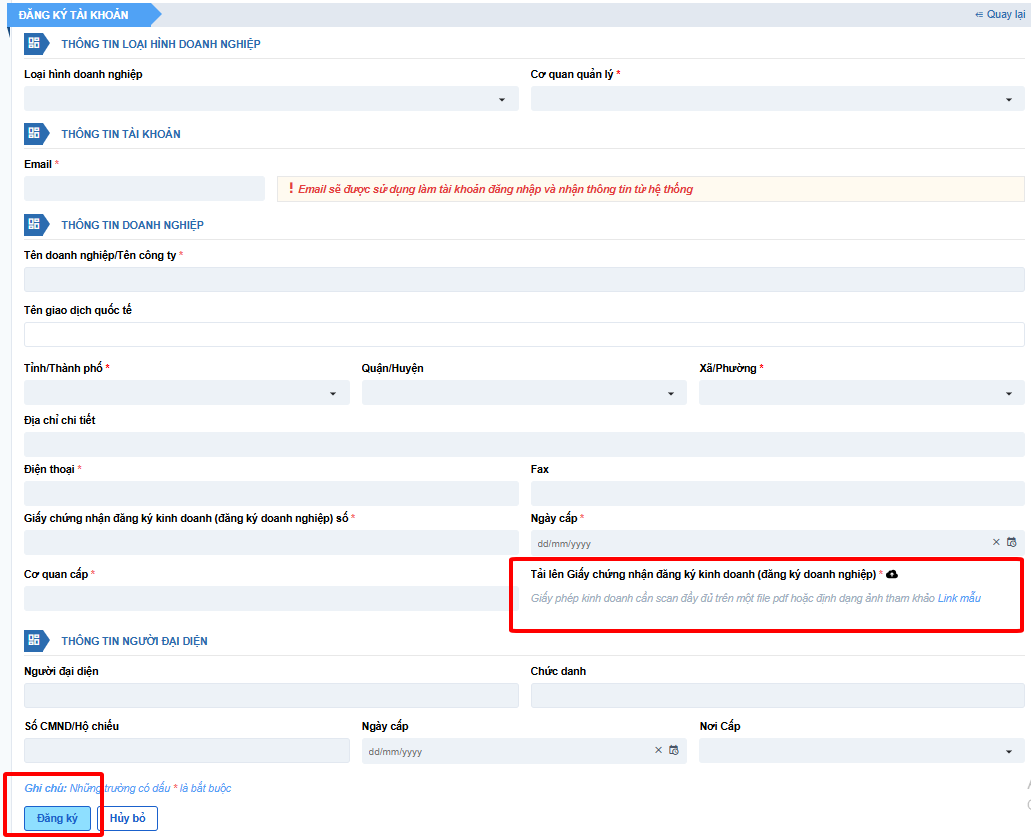Screen dimensions: 1031x837
Task: Click the Chức danh input field
Action: click(777, 696)
